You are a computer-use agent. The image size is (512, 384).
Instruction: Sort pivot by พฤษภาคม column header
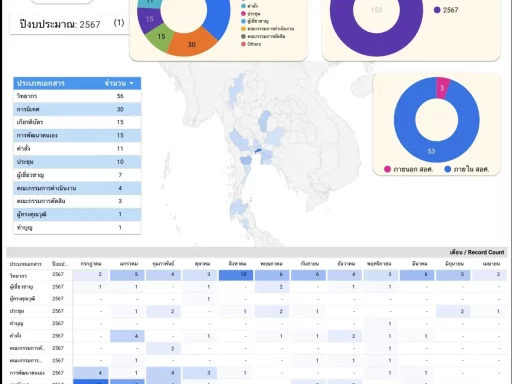tap(272, 264)
